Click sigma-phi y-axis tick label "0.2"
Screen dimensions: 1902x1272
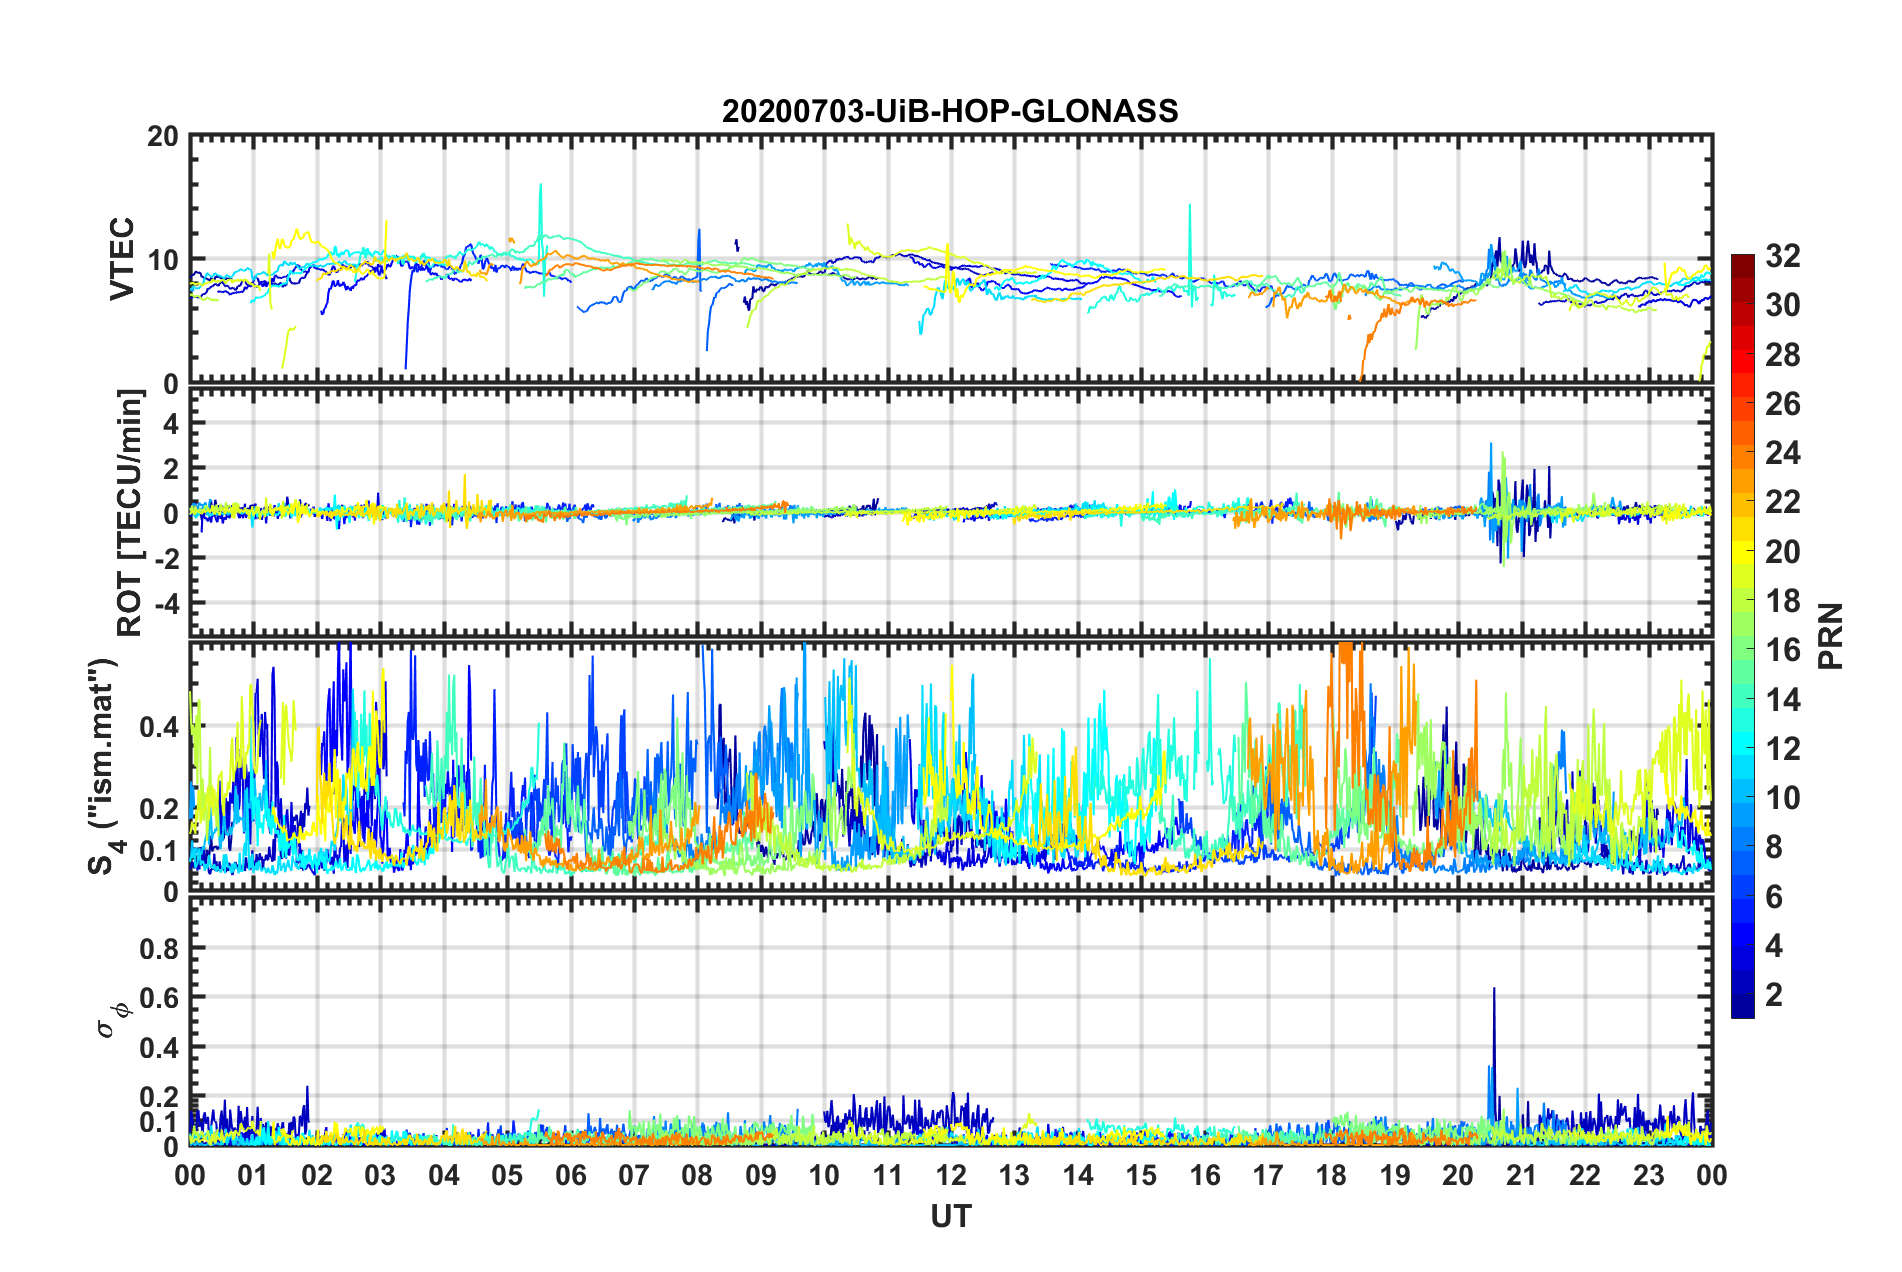click(x=159, y=1097)
